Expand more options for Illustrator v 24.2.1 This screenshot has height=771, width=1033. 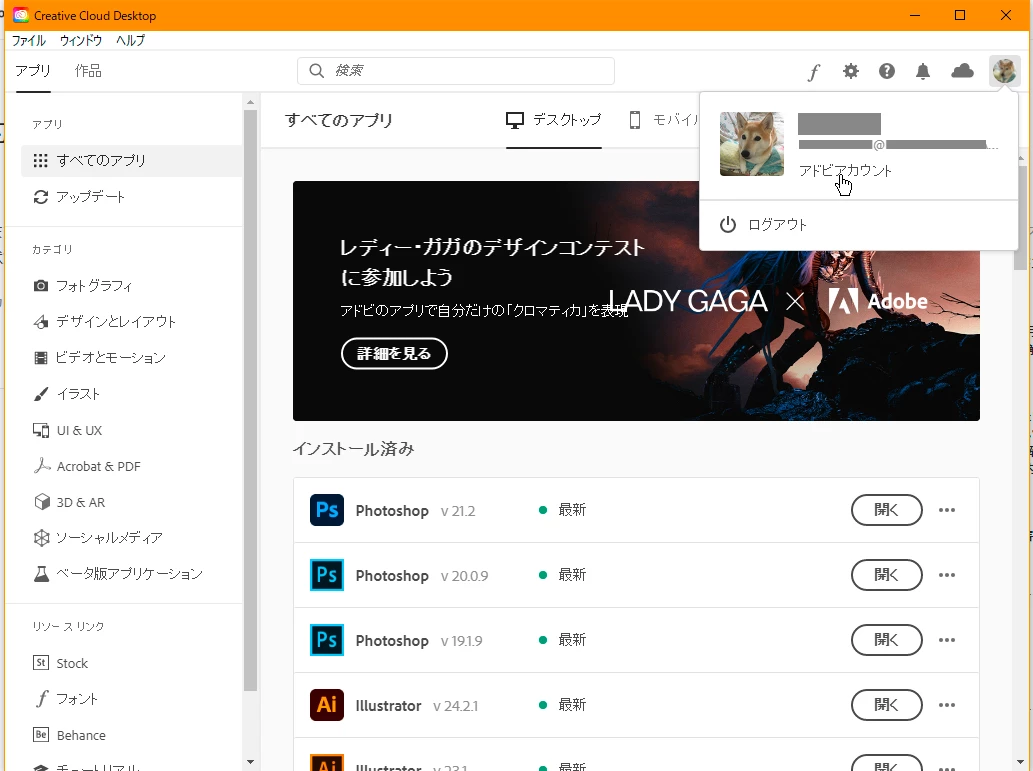947,705
